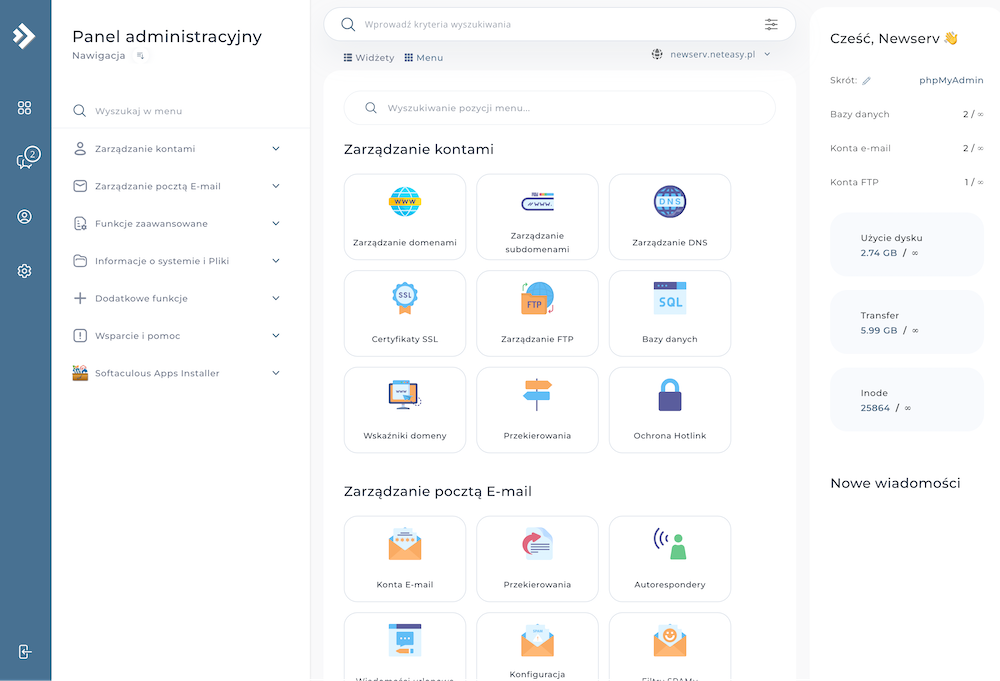
Task: Open the newserv.neteasy.pl domain dropdown
Action: [712, 54]
